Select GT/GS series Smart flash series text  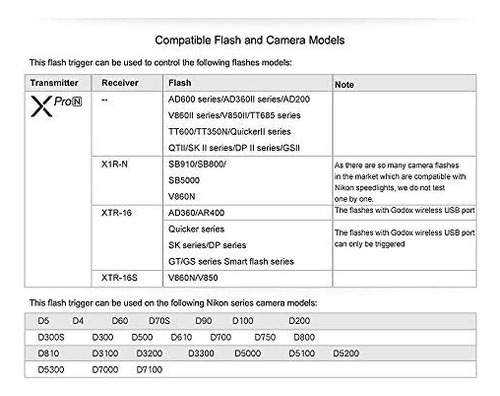coord(231,261)
